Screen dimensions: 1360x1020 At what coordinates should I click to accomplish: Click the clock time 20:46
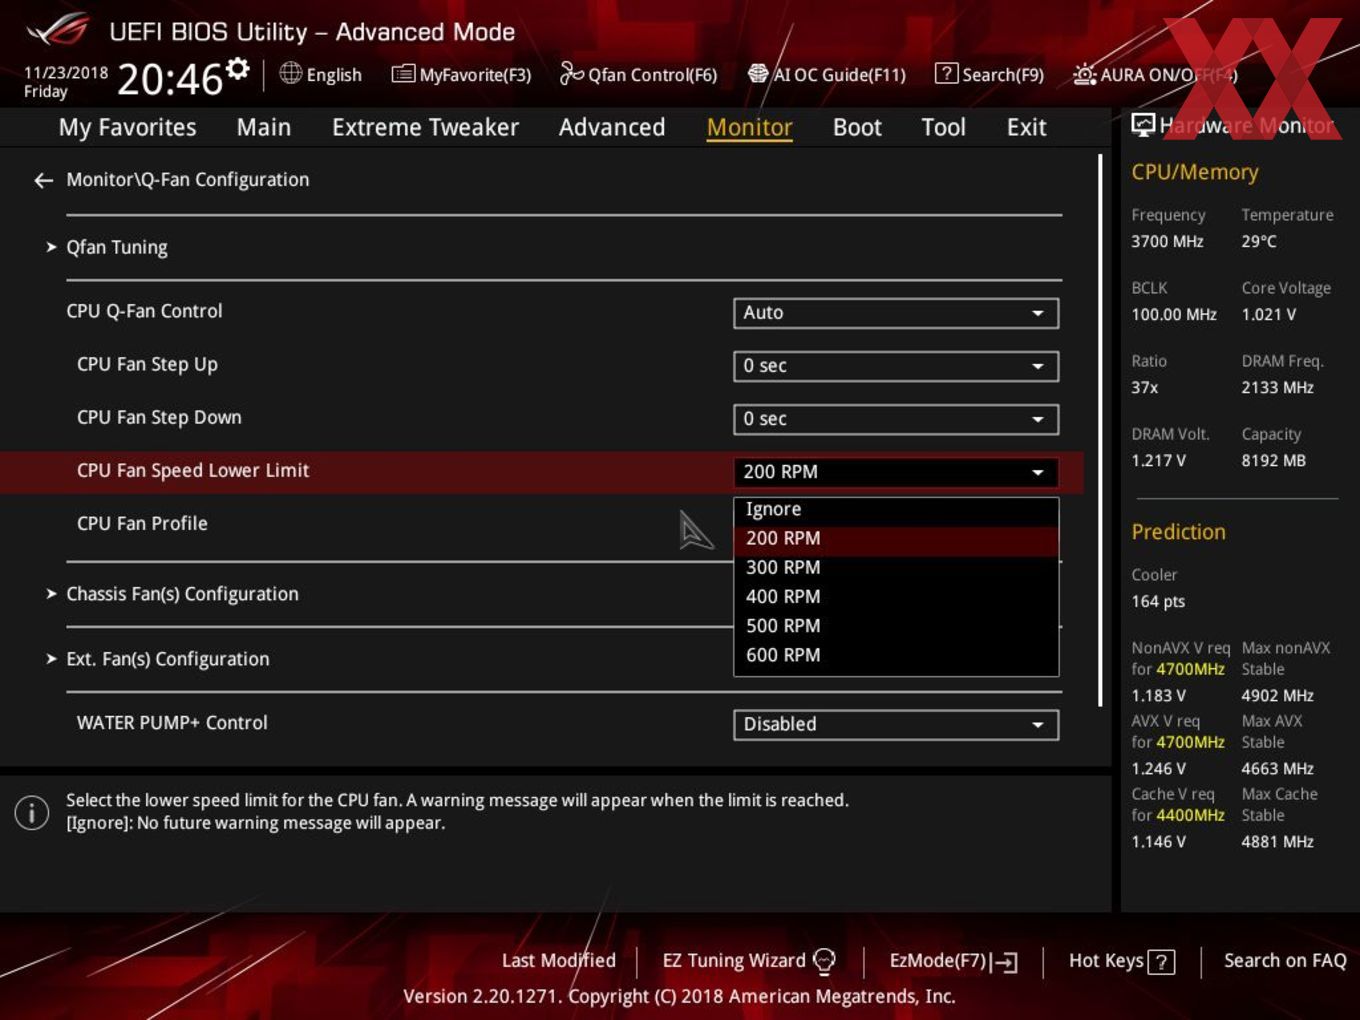click(170, 79)
